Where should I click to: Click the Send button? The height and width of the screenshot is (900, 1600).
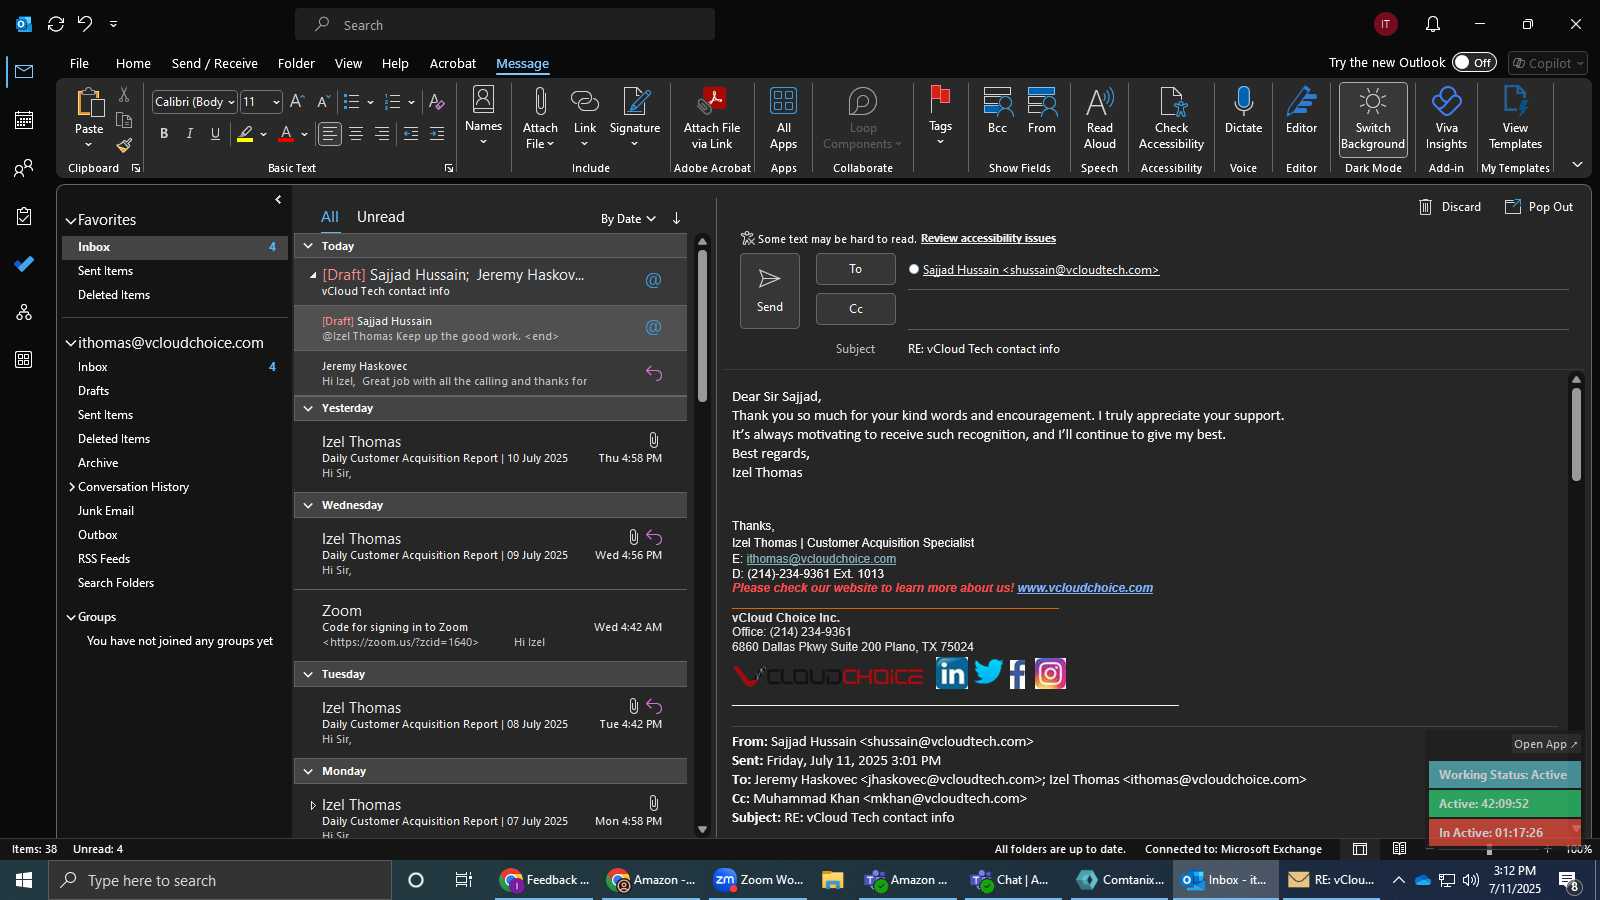tap(770, 291)
